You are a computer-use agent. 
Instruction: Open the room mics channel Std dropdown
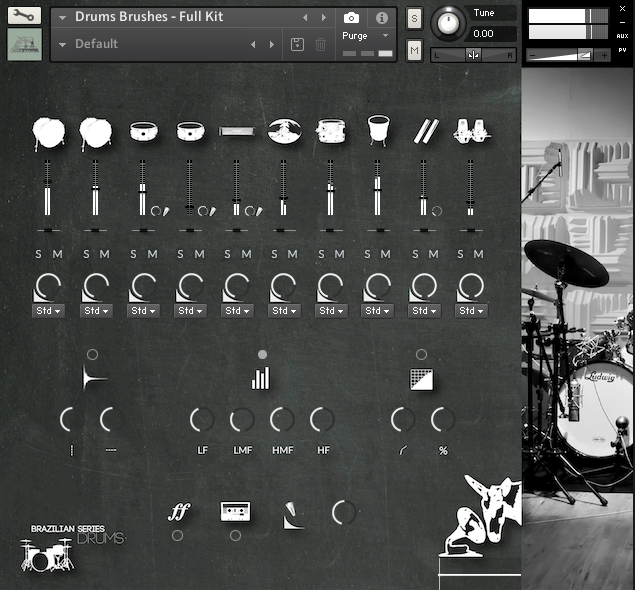point(471,311)
